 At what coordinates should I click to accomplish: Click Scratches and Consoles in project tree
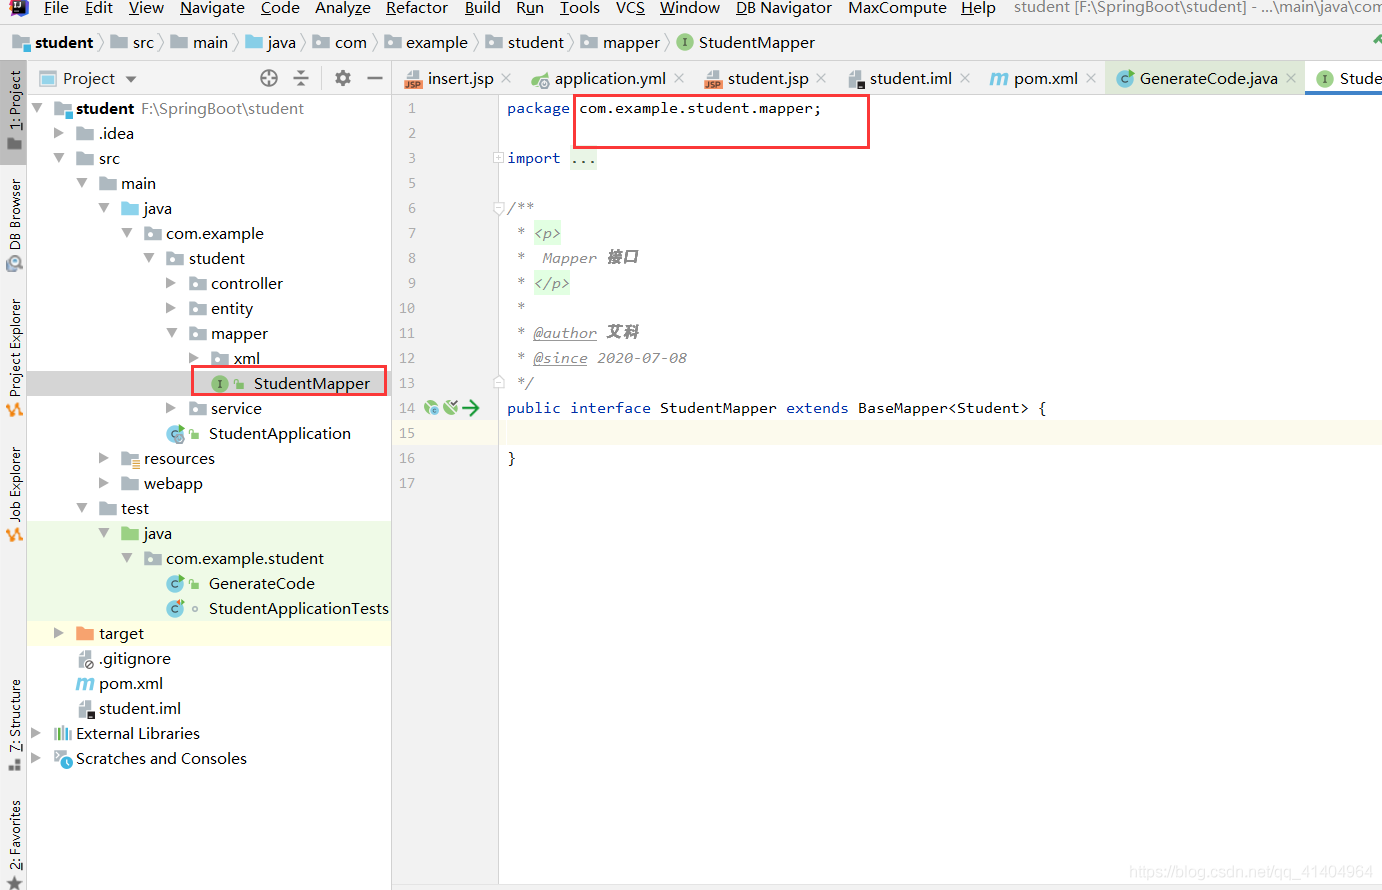pyautogui.click(x=160, y=758)
